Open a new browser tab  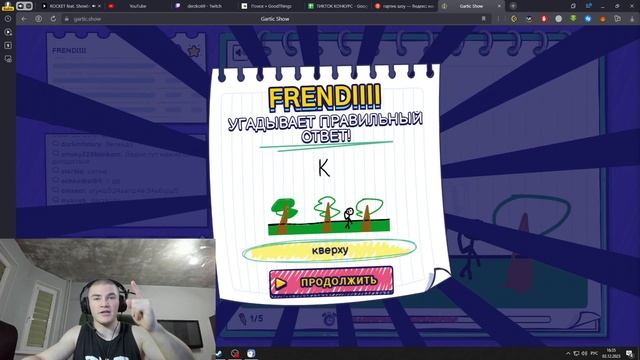(x=513, y=6)
